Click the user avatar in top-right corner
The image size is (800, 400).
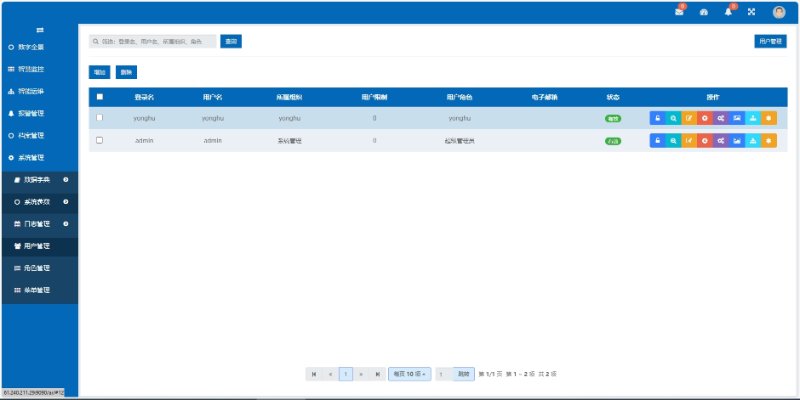779,12
